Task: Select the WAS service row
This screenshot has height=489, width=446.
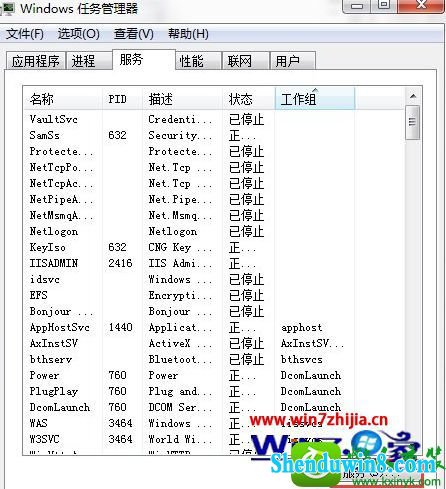Action: pos(213,423)
